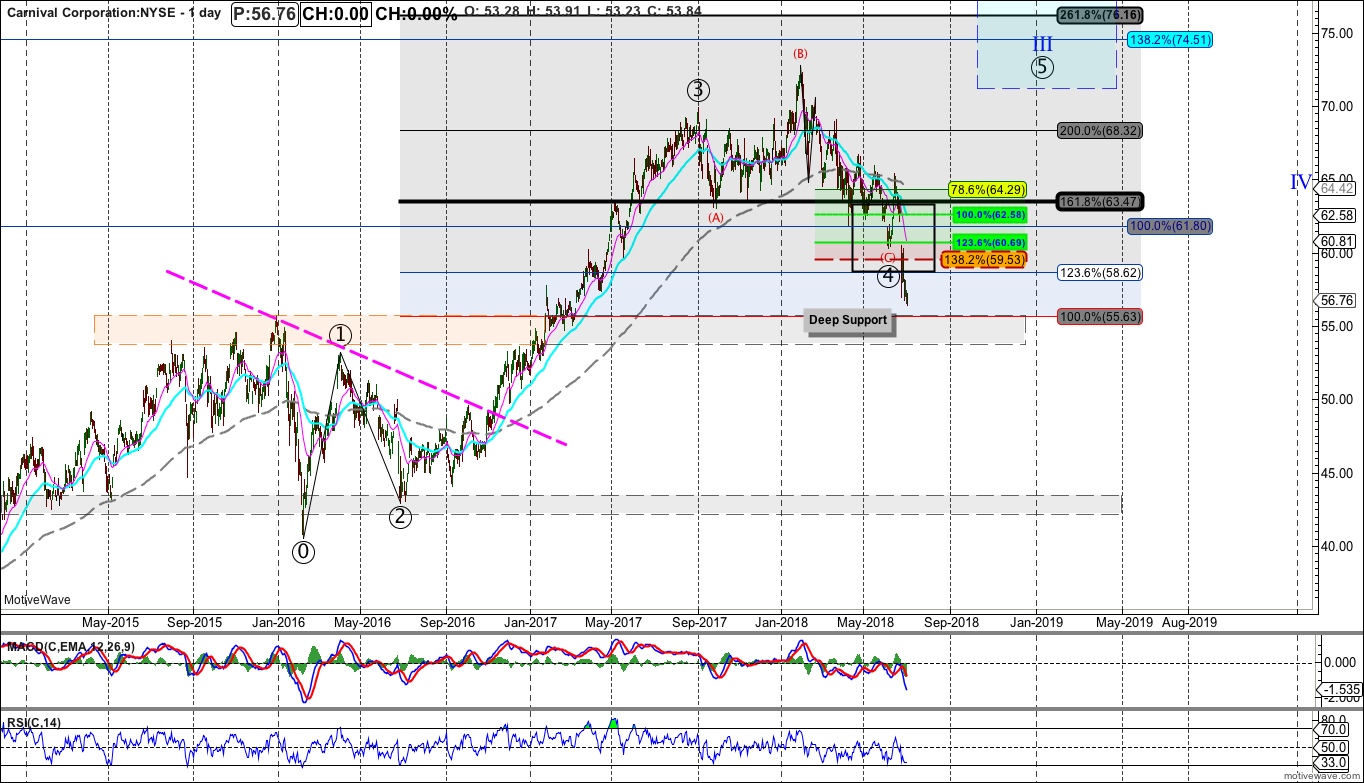The image size is (1364, 783).
Task: Click the CH:0.00% percent change value
Action: click(416, 14)
